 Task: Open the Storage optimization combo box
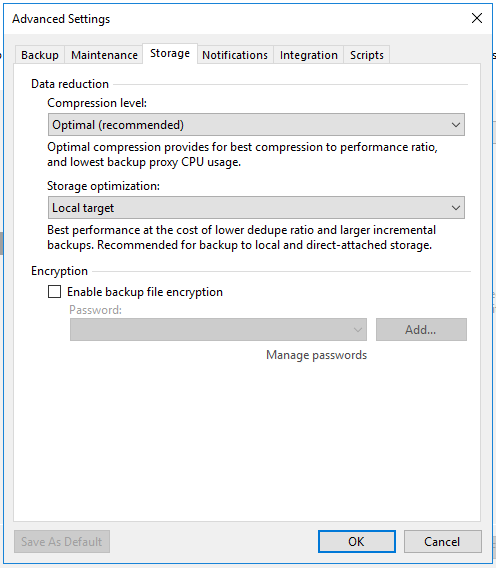point(256,208)
